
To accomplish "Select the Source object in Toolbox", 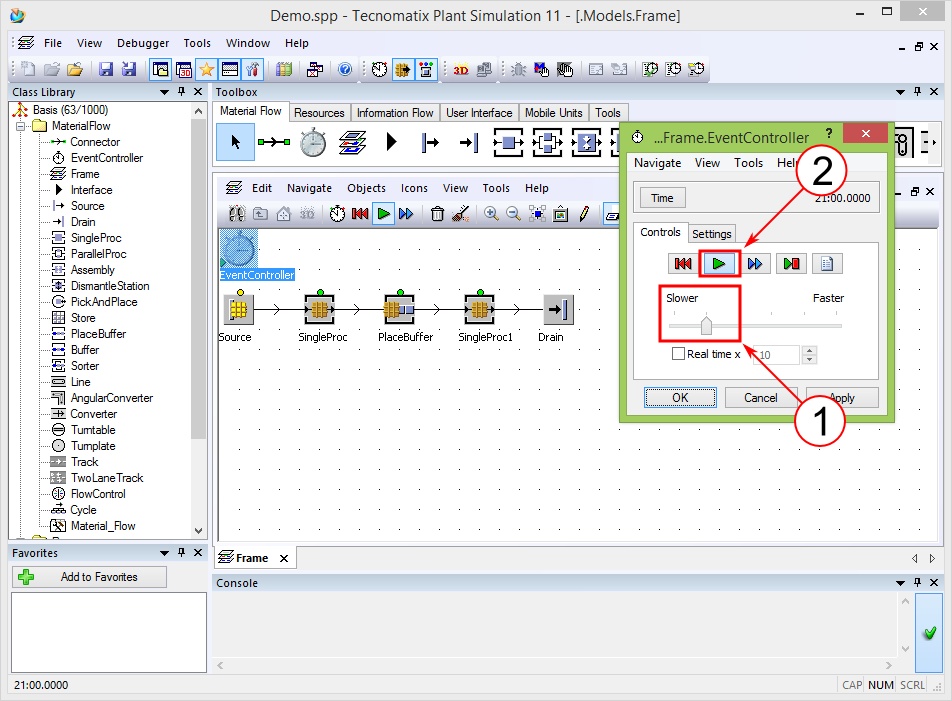I will pos(430,143).
